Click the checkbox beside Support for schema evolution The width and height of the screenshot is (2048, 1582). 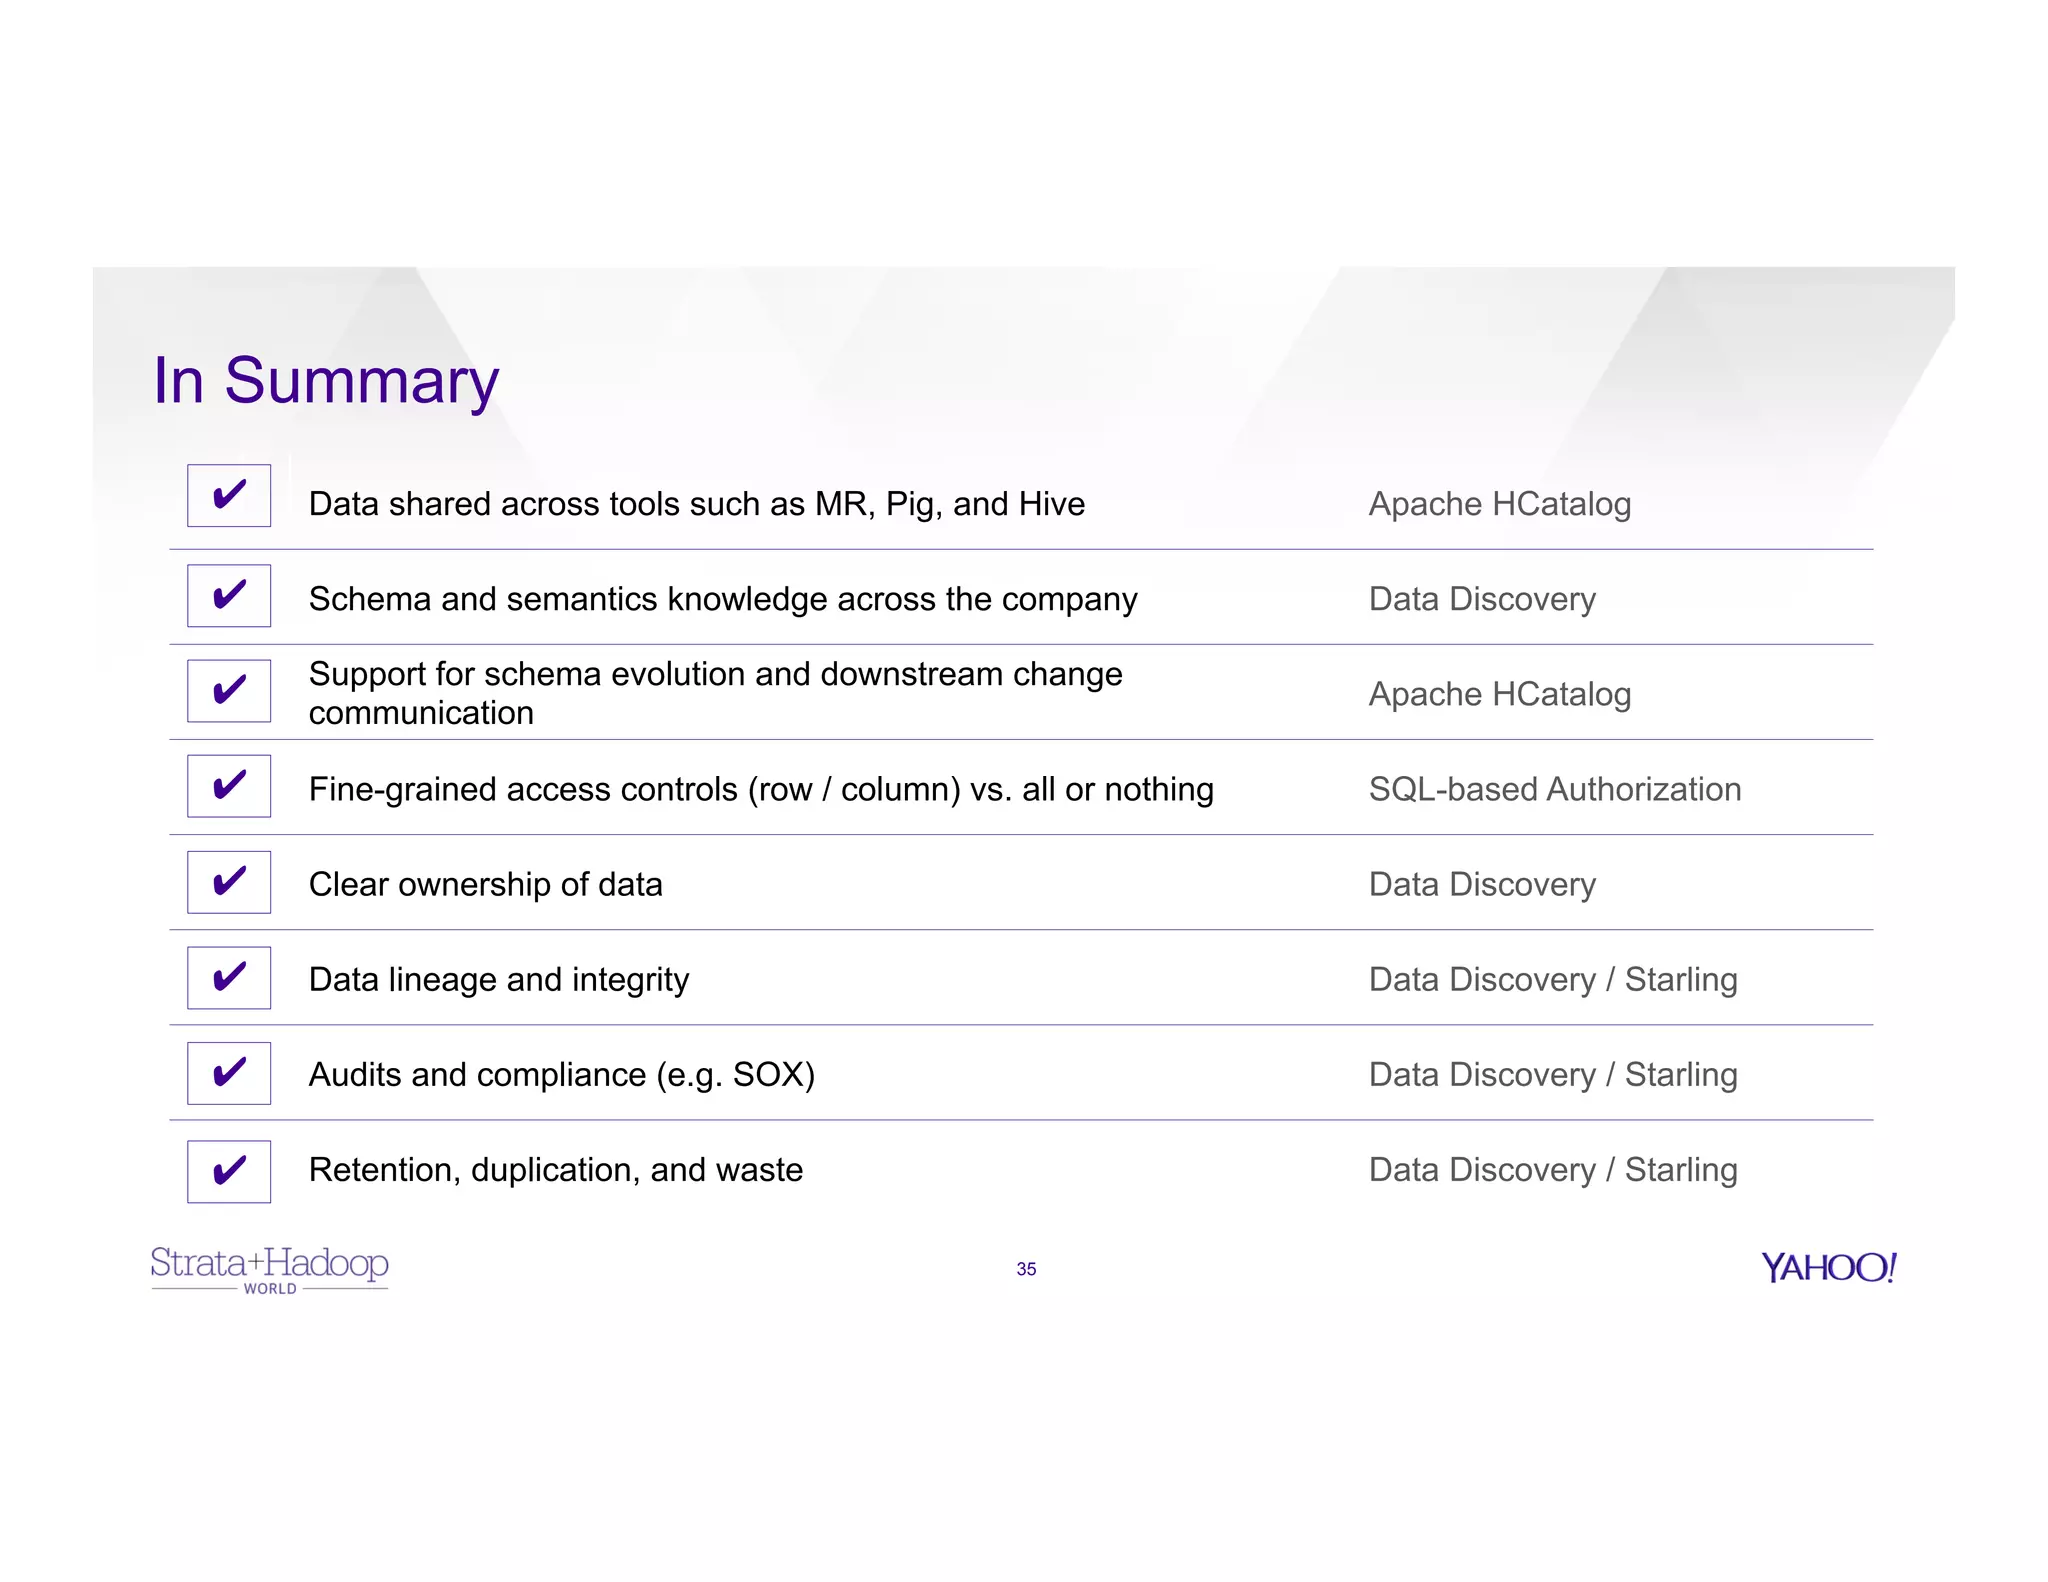coord(229,690)
